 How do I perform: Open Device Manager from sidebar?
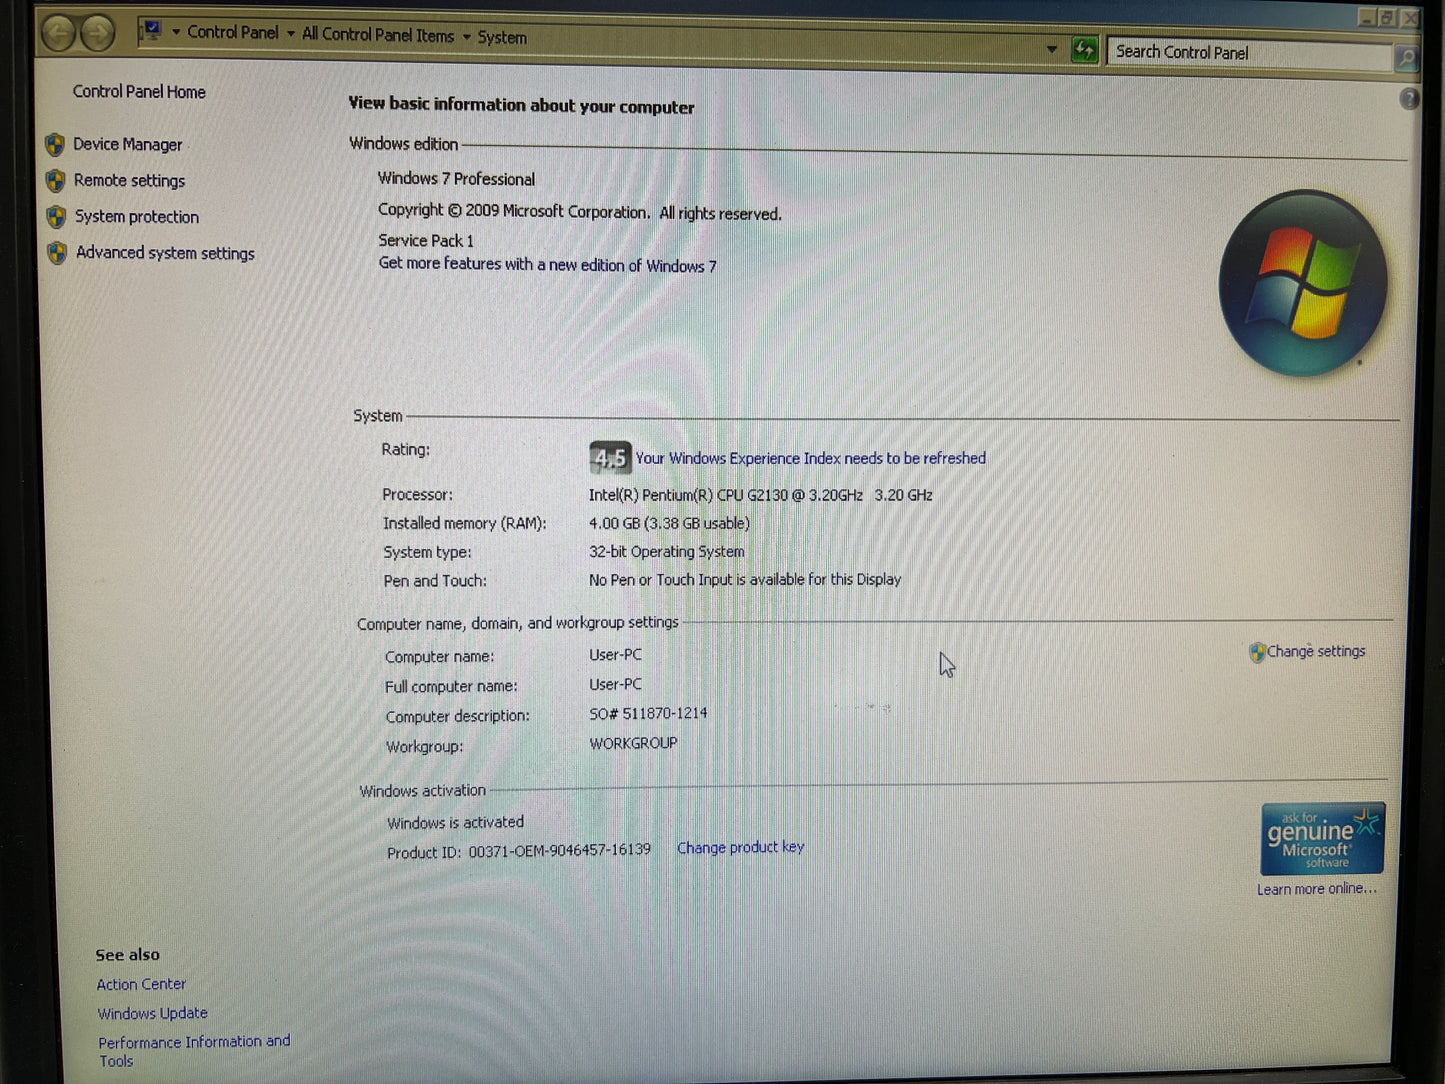coord(127,144)
